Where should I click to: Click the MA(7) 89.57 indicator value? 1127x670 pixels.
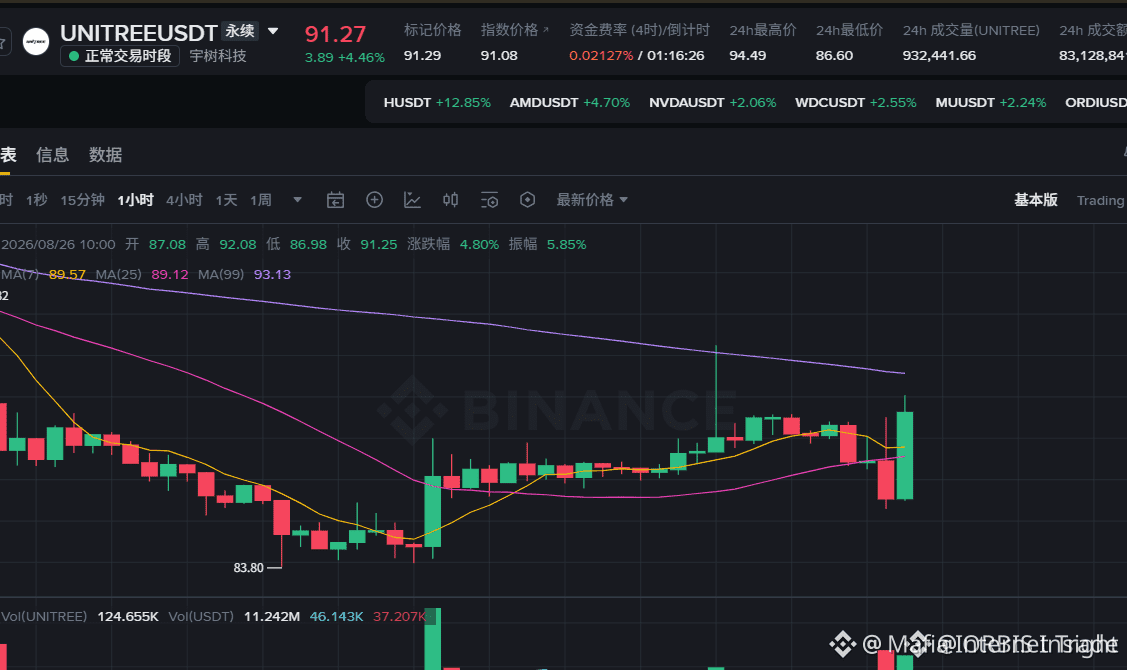click(67, 275)
